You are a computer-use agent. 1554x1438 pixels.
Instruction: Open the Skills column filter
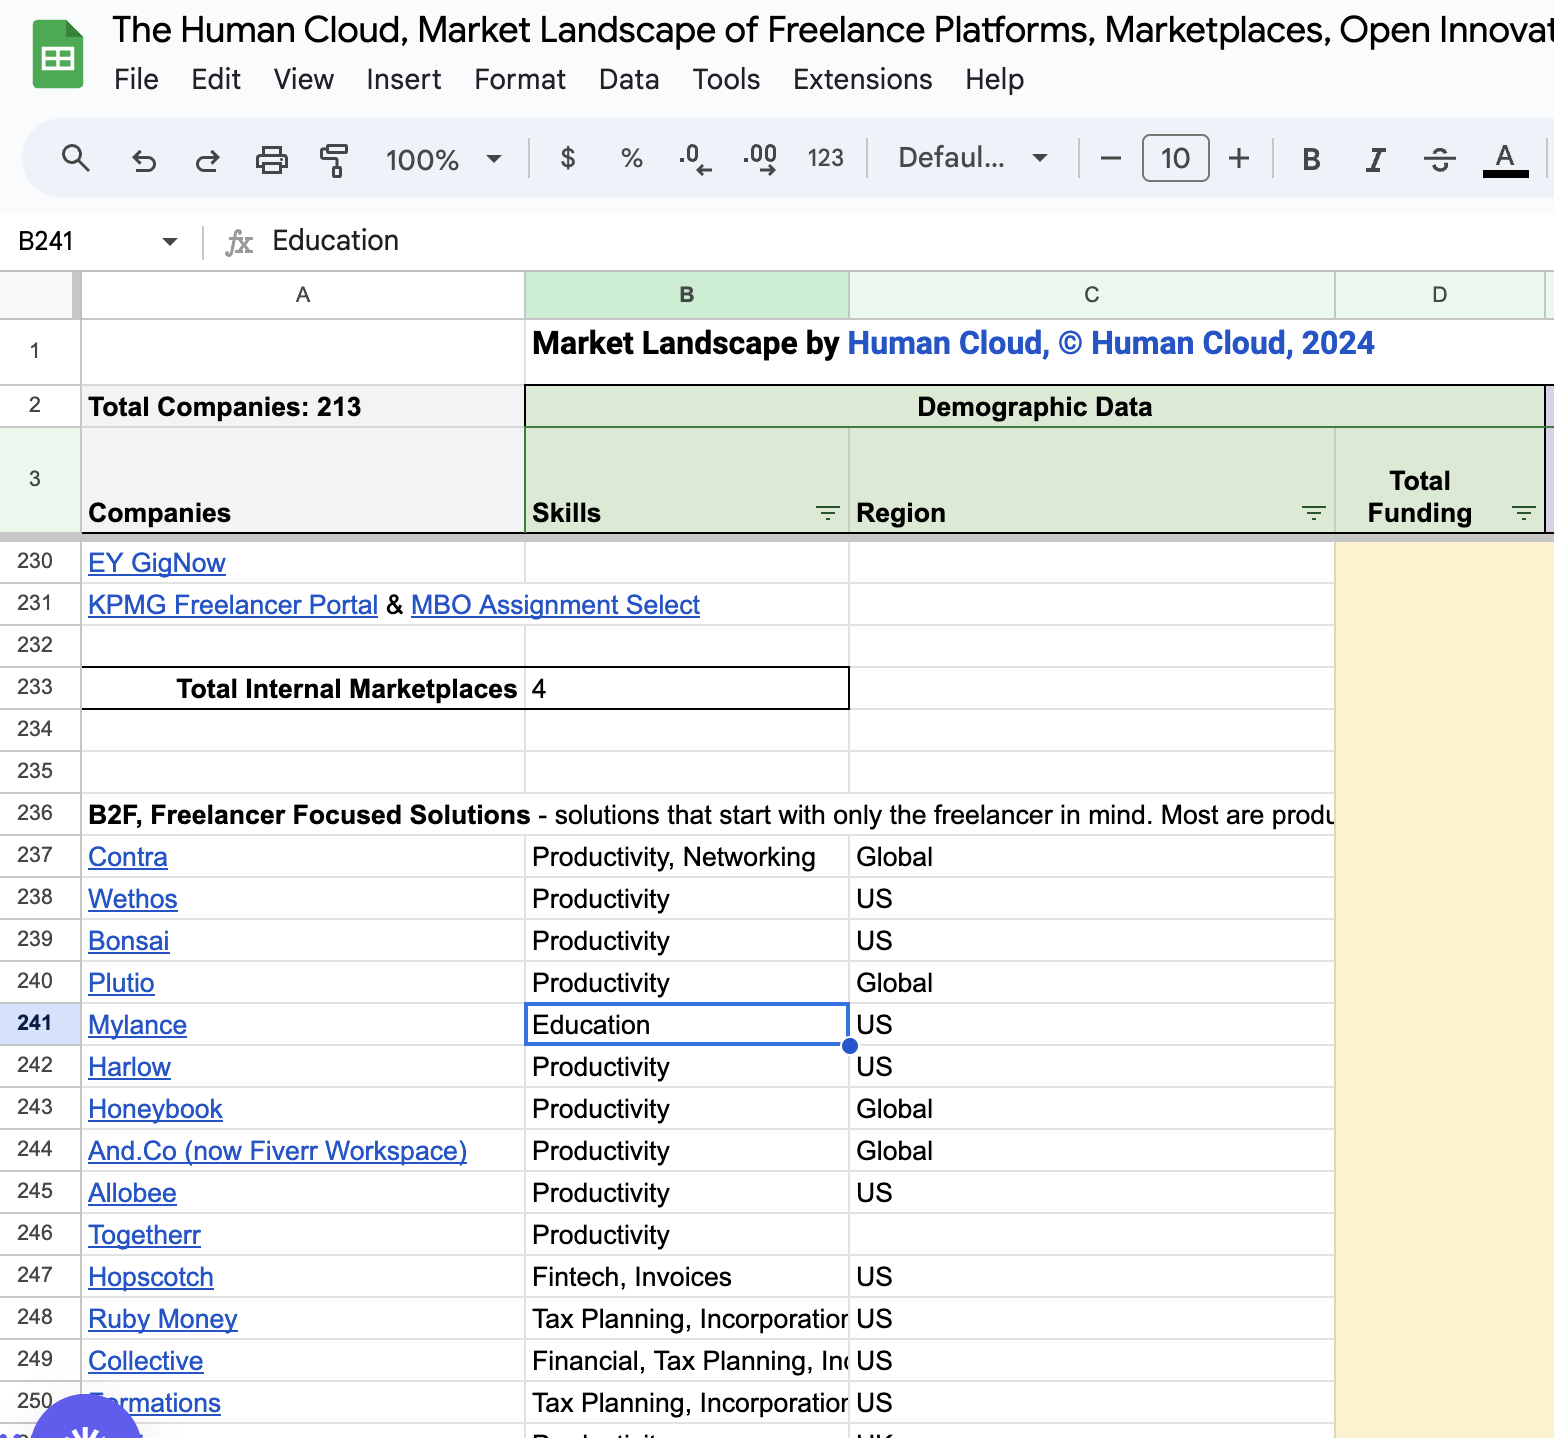(x=827, y=513)
